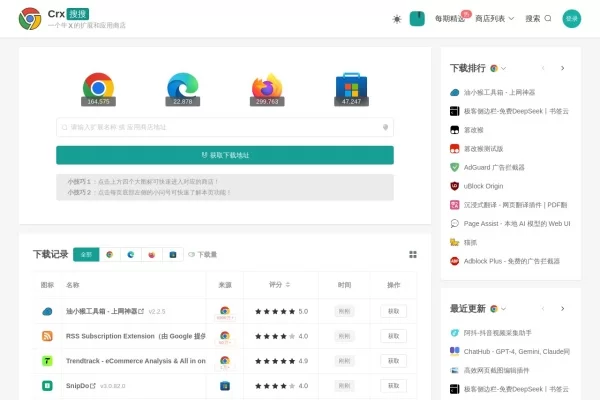Click the pin icon inside the search input

(385, 127)
